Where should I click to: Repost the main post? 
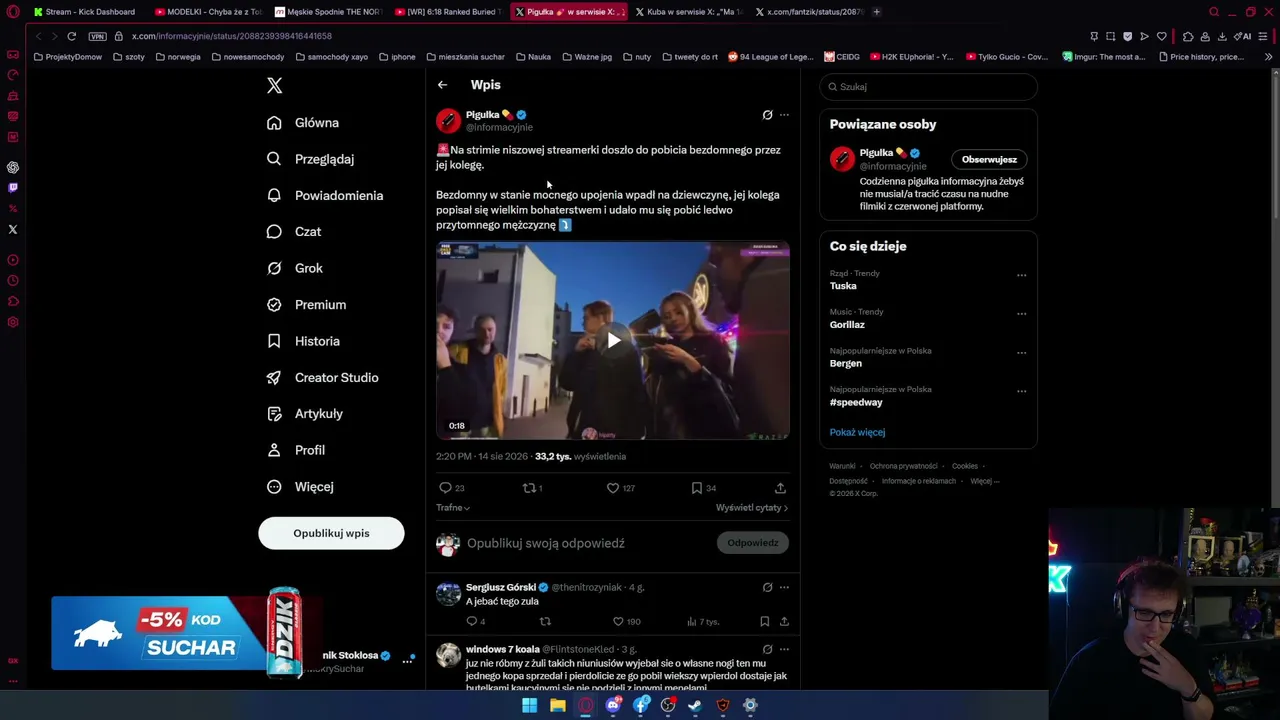pyautogui.click(x=532, y=488)
